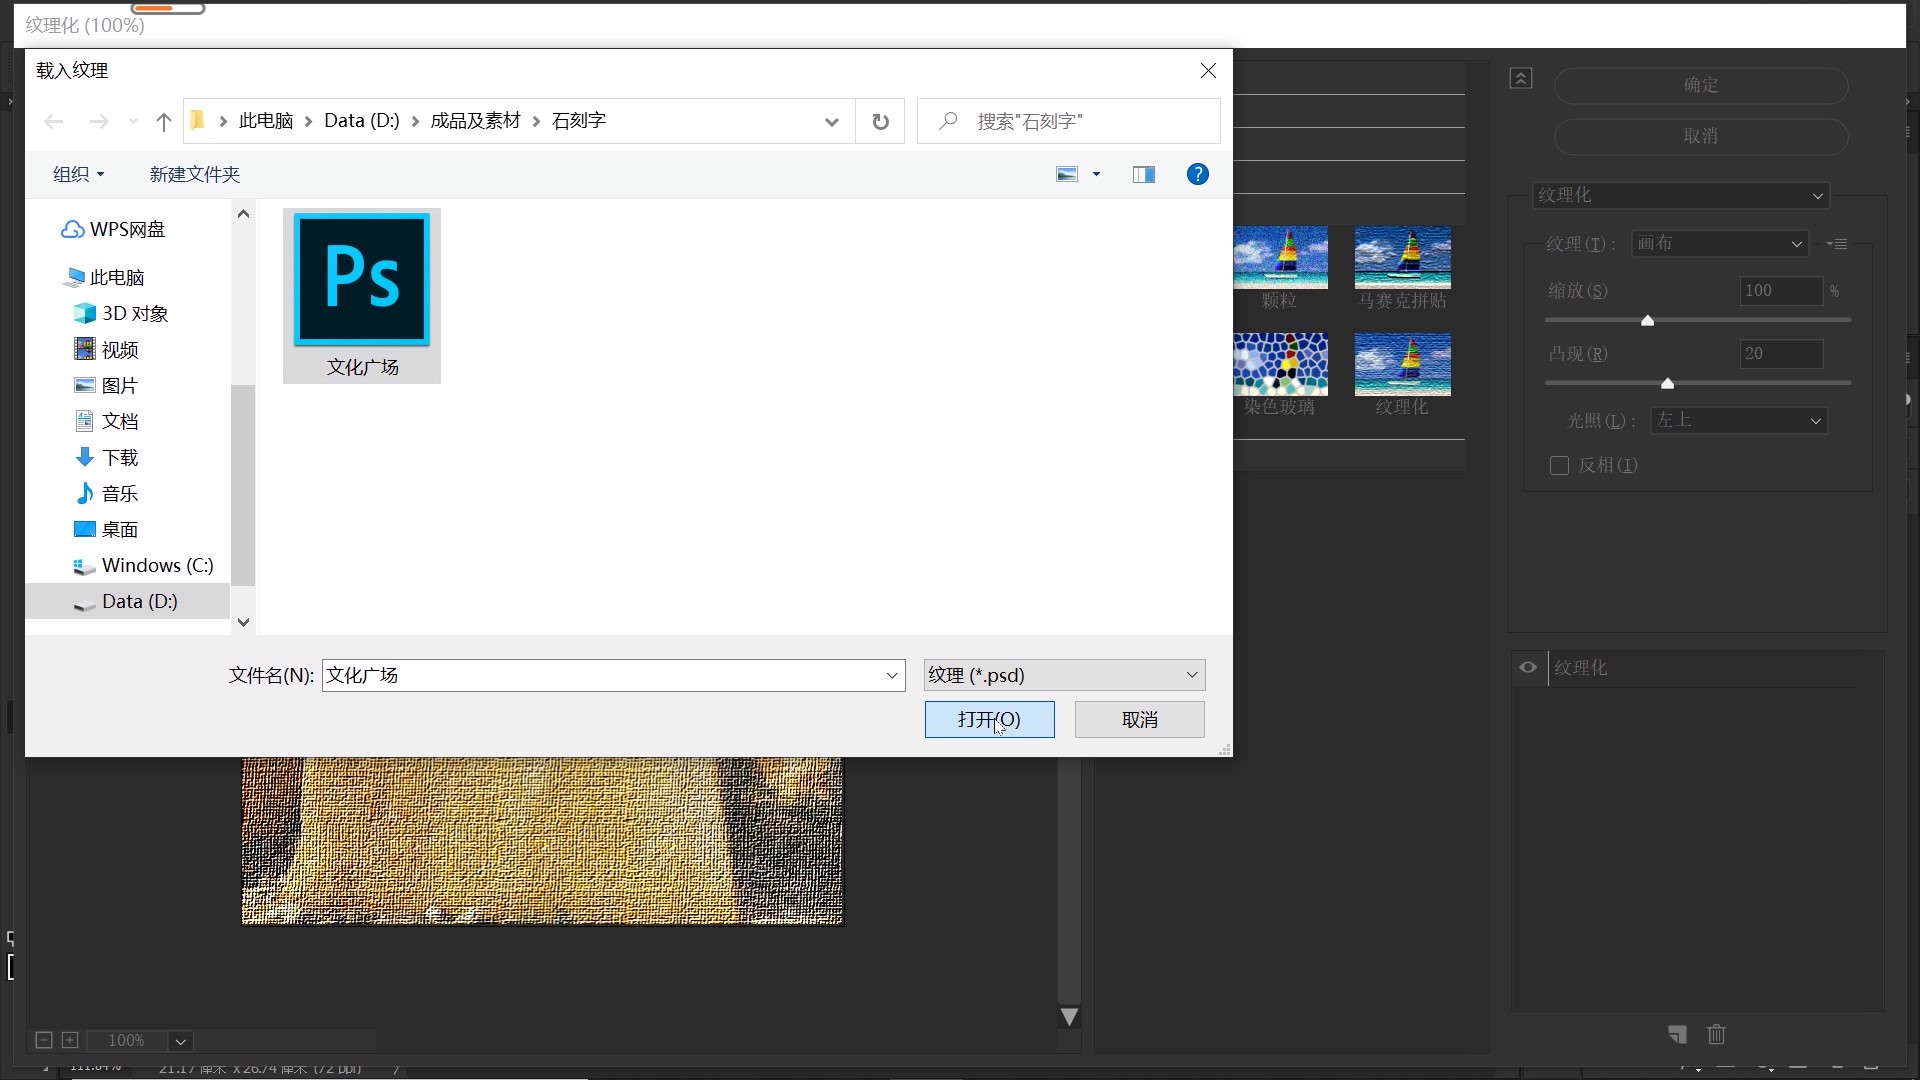Click the 取消 button in file dialog

(x=1139, y=719)
